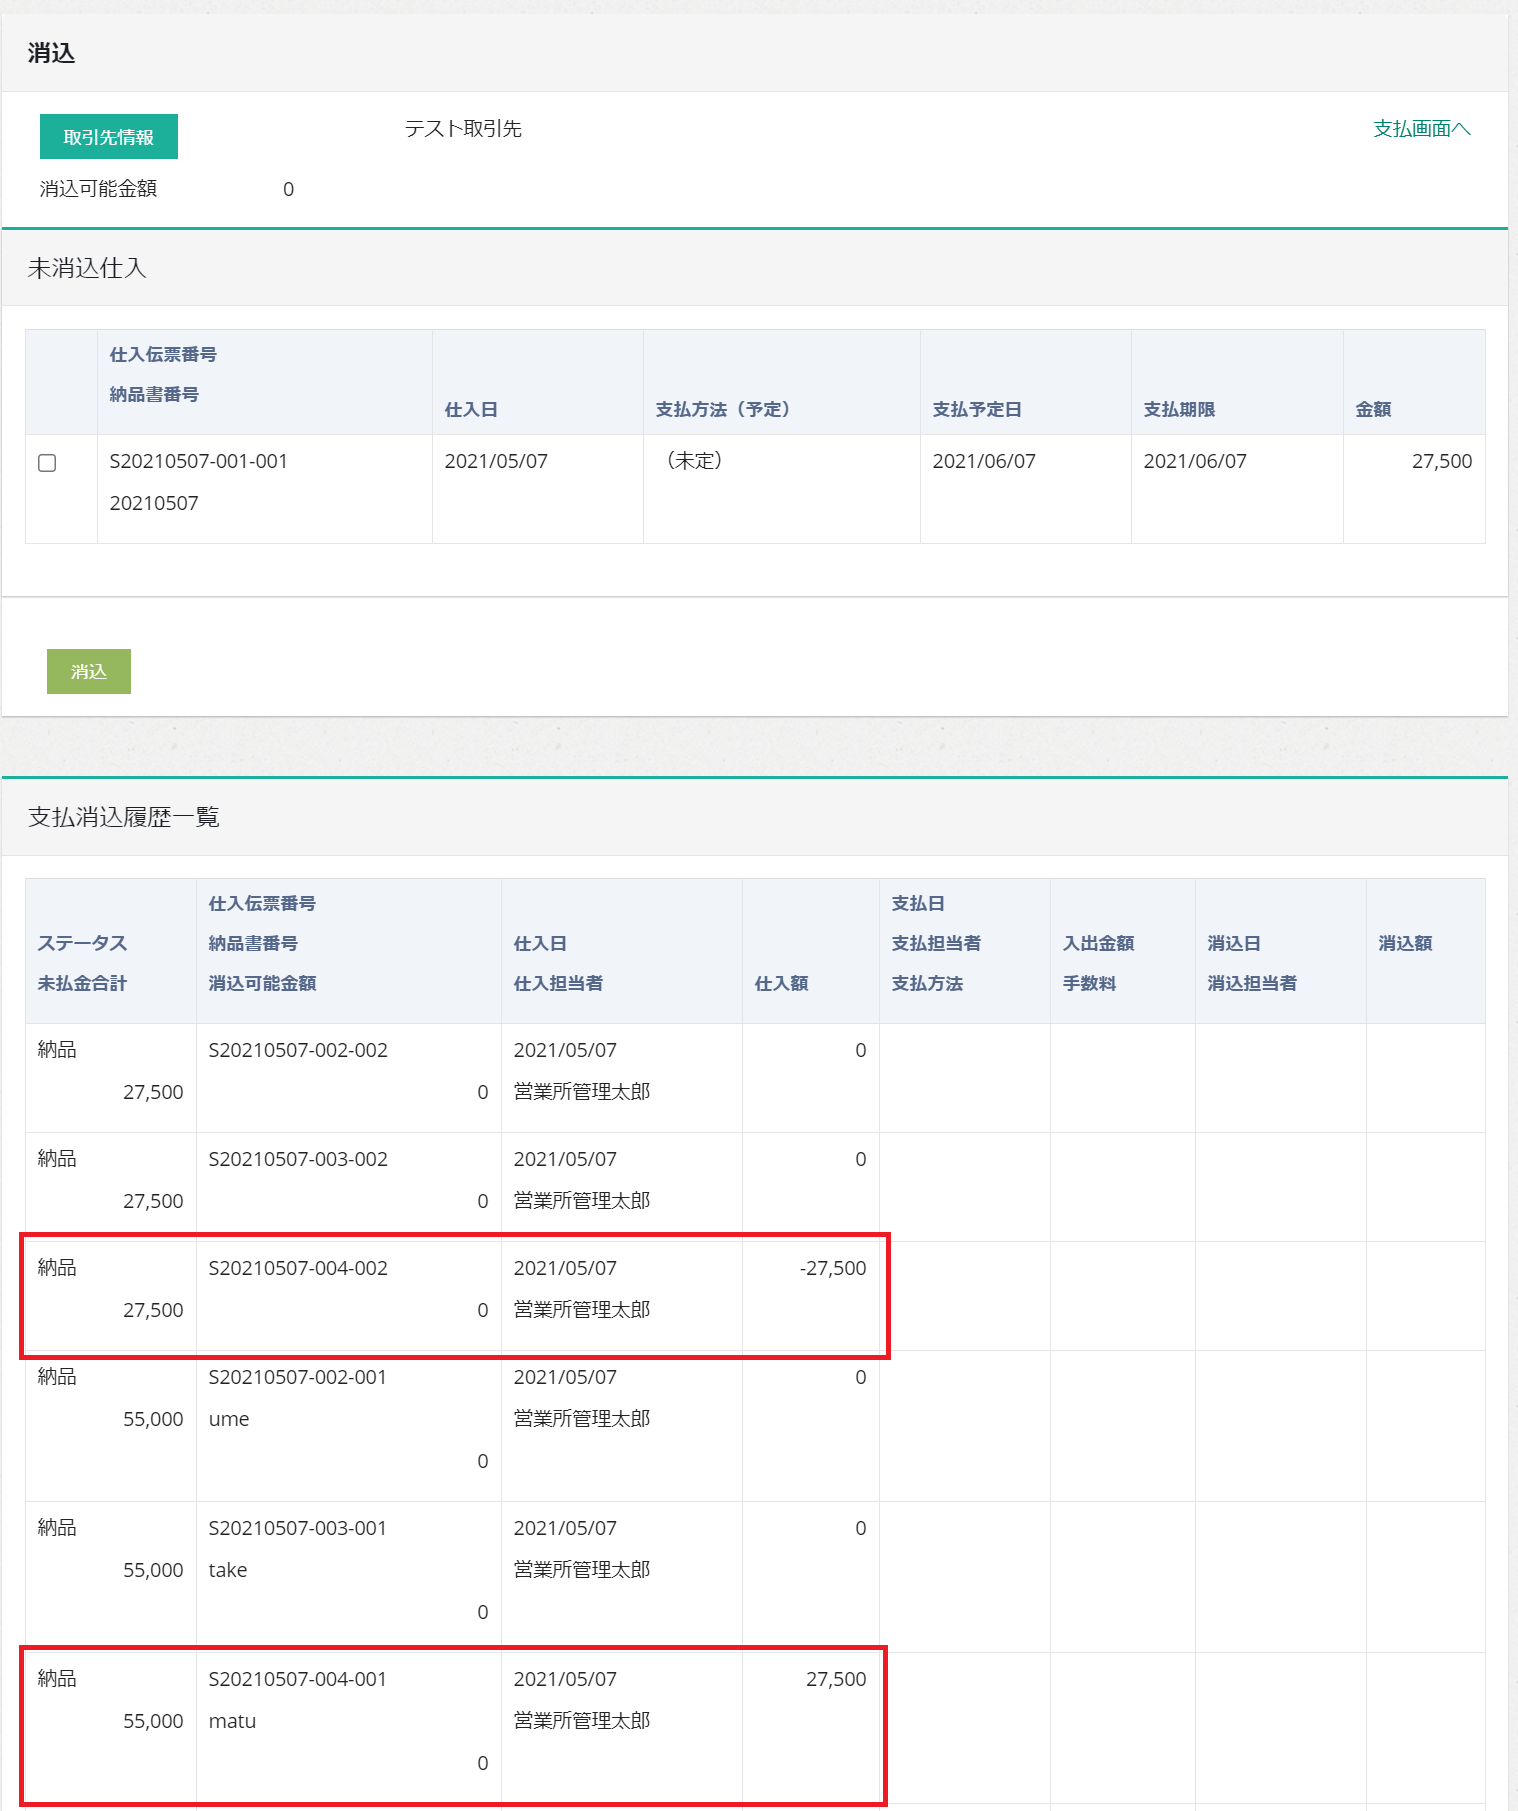Click the 27,500 amount in 未消込仕入 table
1518x1811 pixels.
(x=1441, y=461)
